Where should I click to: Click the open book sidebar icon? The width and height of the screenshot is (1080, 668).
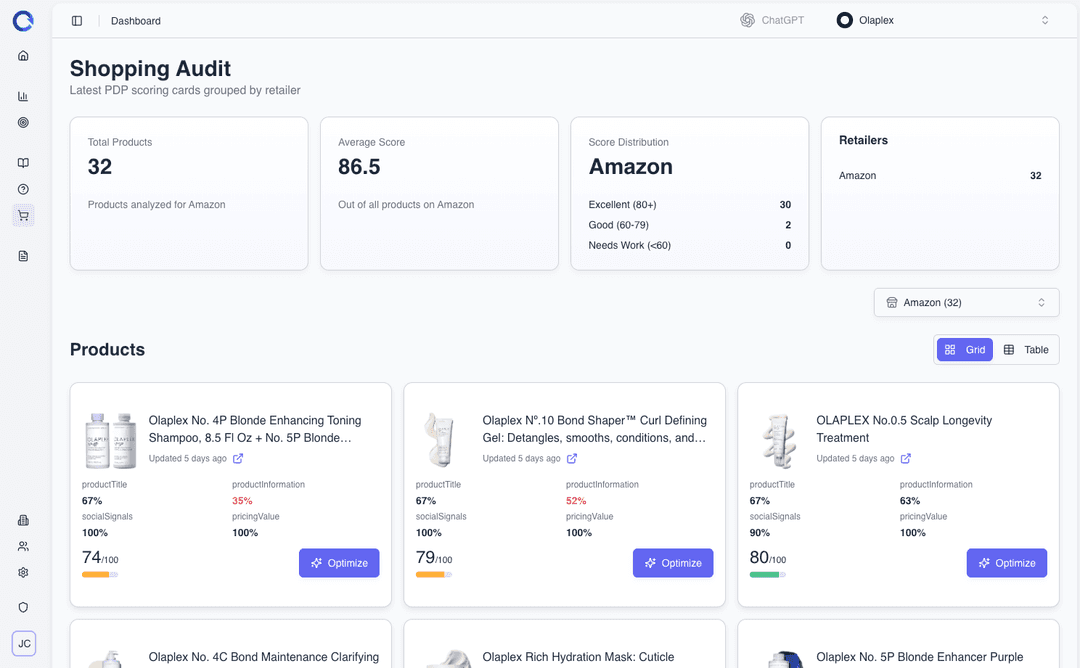point(23,163)
